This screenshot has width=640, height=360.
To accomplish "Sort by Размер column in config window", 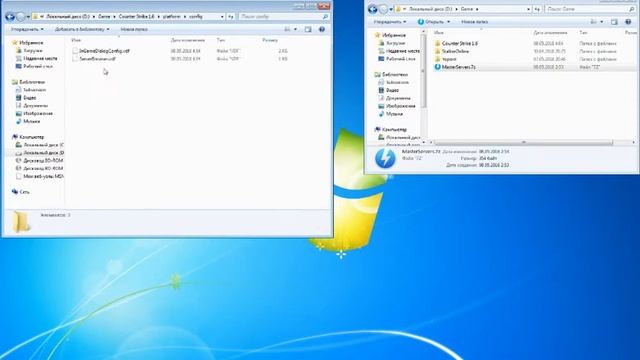I will 270,40.
